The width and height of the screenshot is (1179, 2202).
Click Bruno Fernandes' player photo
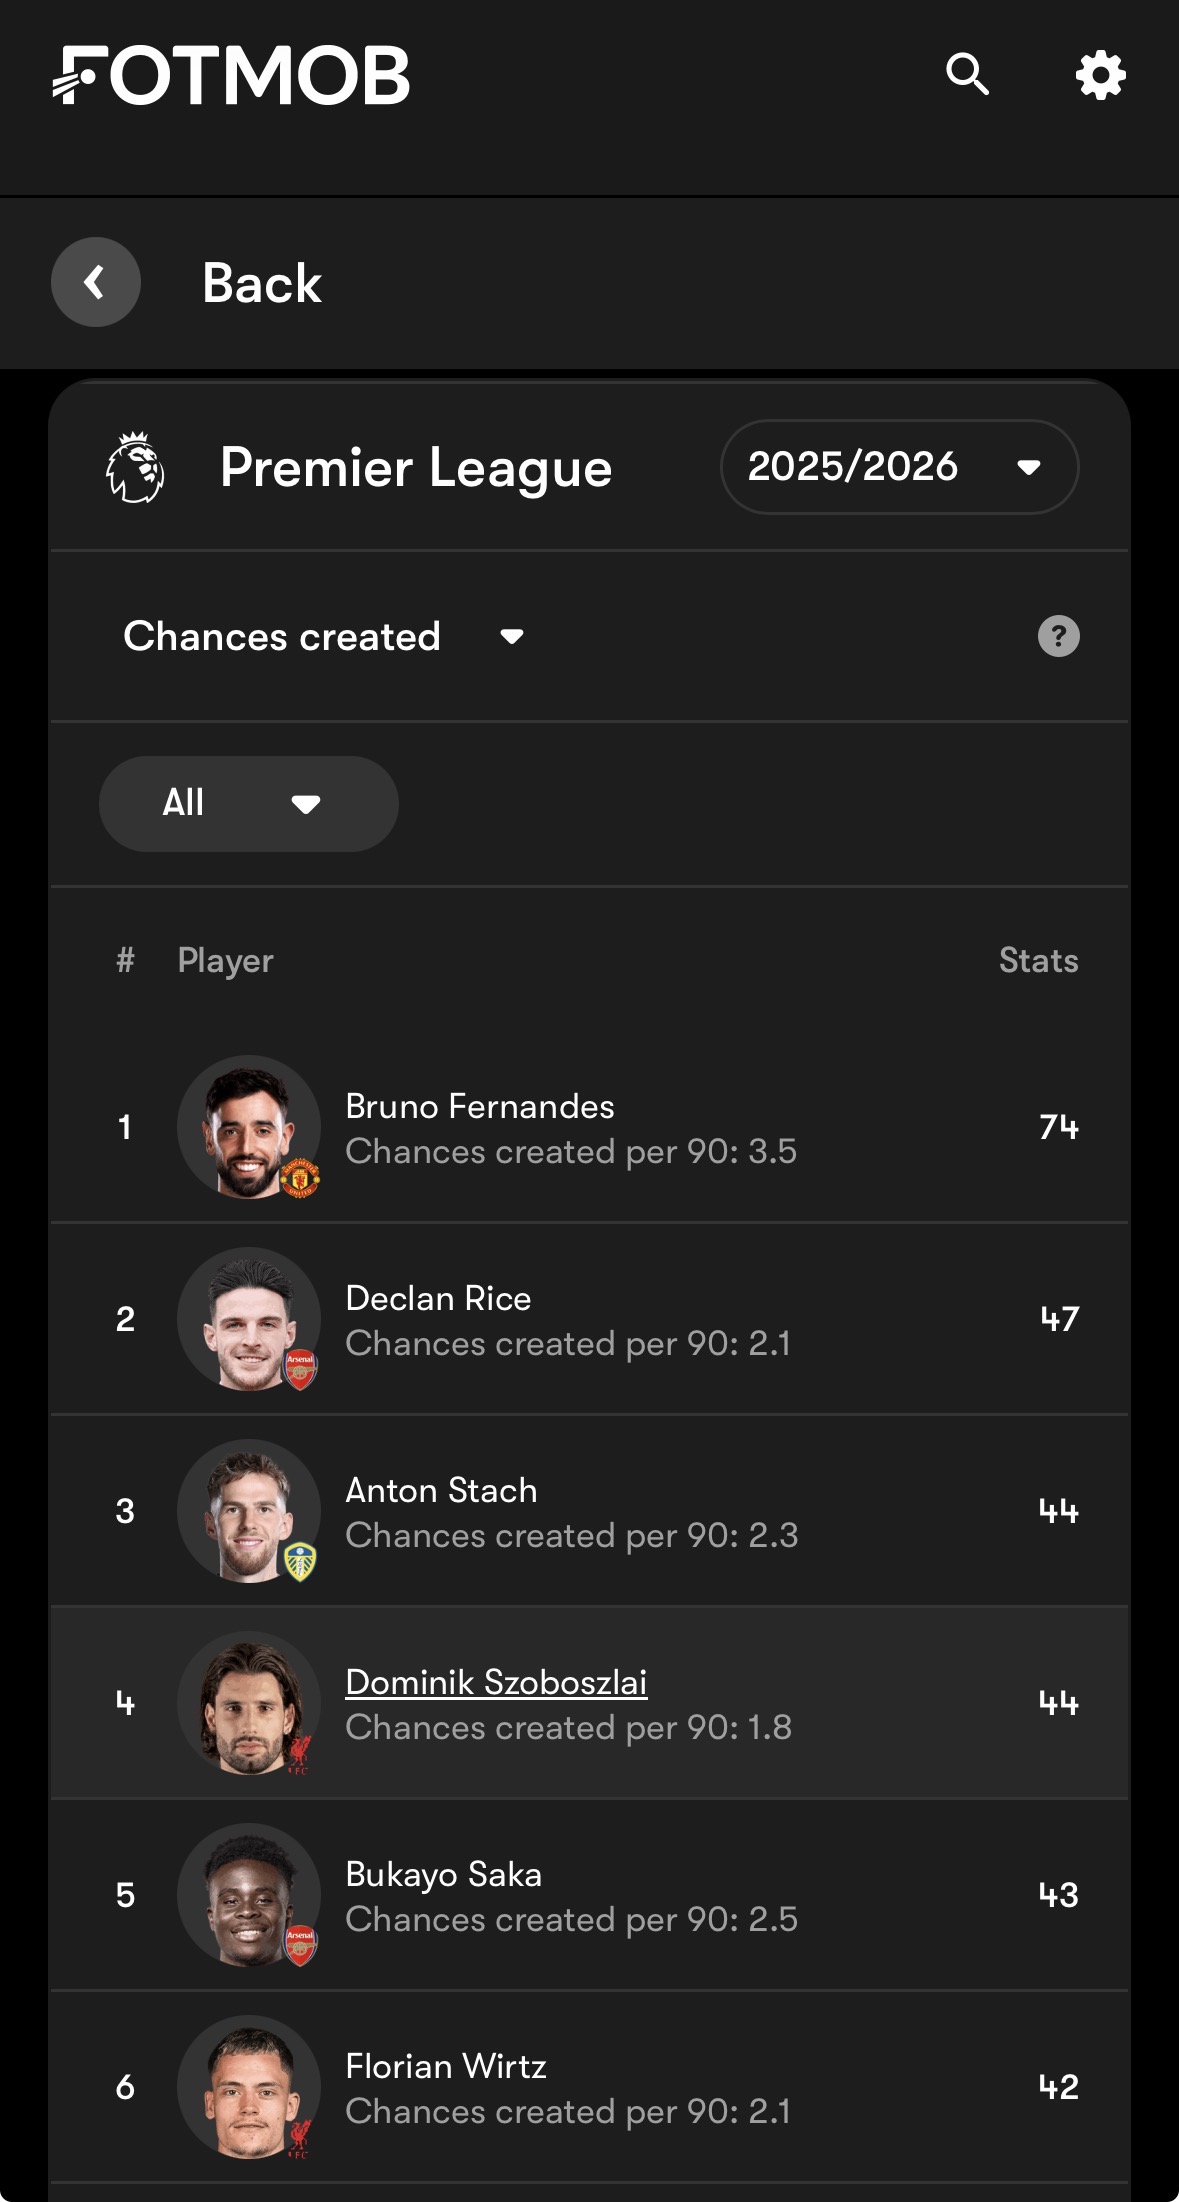point(249,1127)
